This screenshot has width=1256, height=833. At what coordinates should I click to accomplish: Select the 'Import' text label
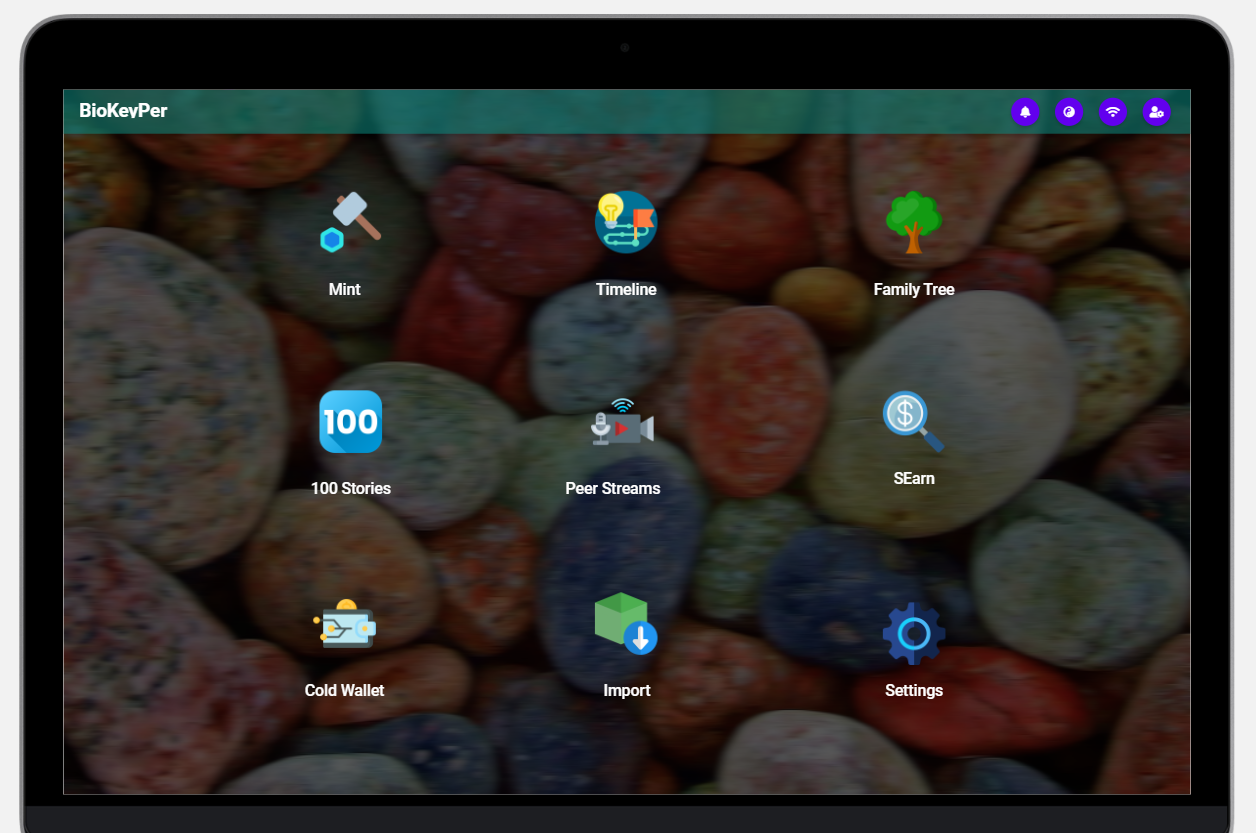click(x=627, y=690)
